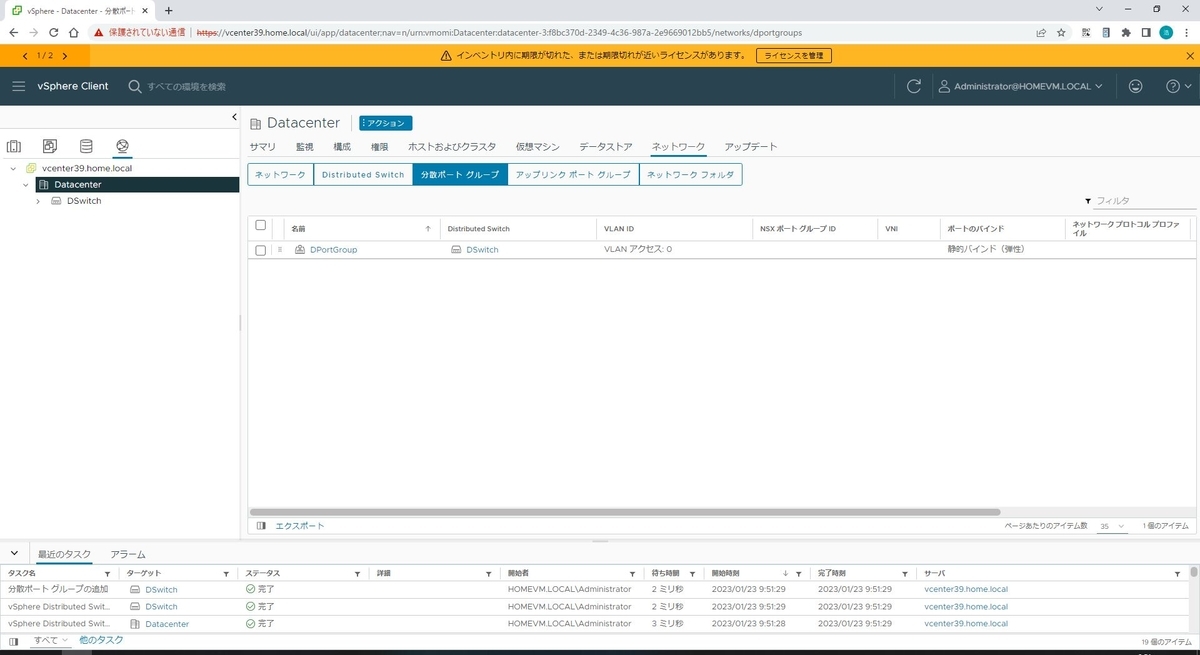Switch to Distributed Switch sub-tab
The image size is (1200, 655).
(363, 175)
